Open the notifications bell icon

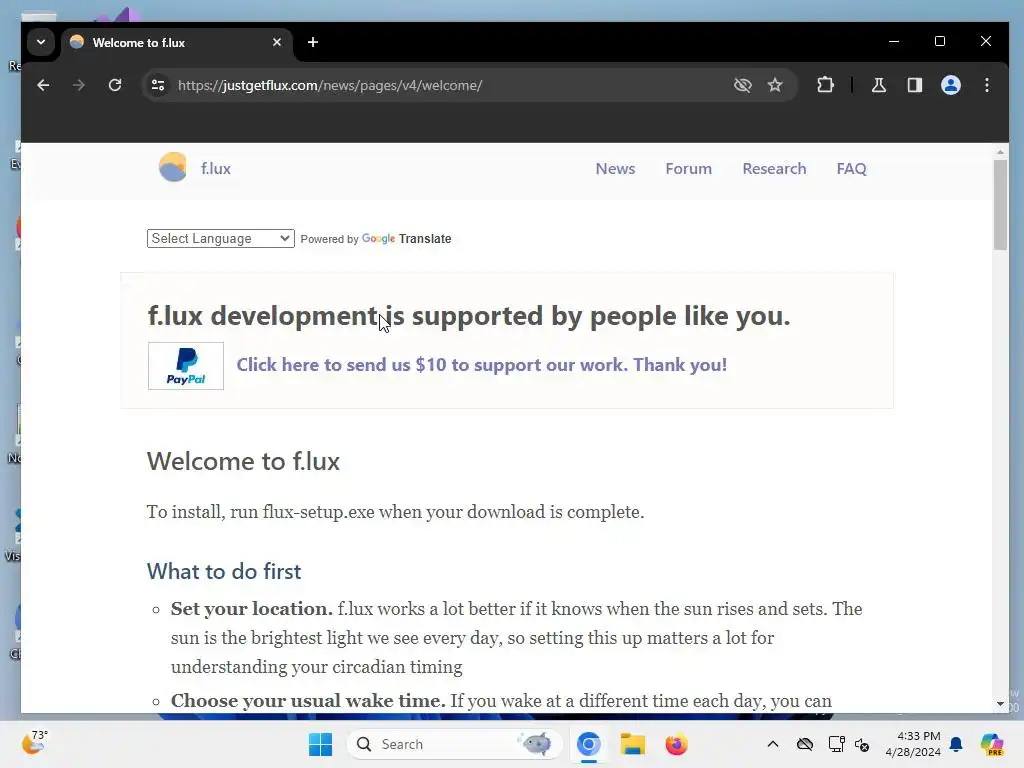point(956,744)
